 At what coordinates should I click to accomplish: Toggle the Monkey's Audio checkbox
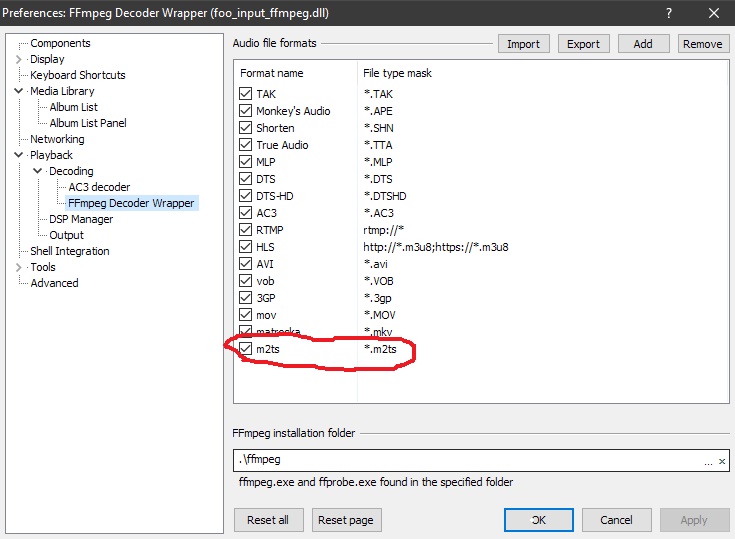(246, 111)
